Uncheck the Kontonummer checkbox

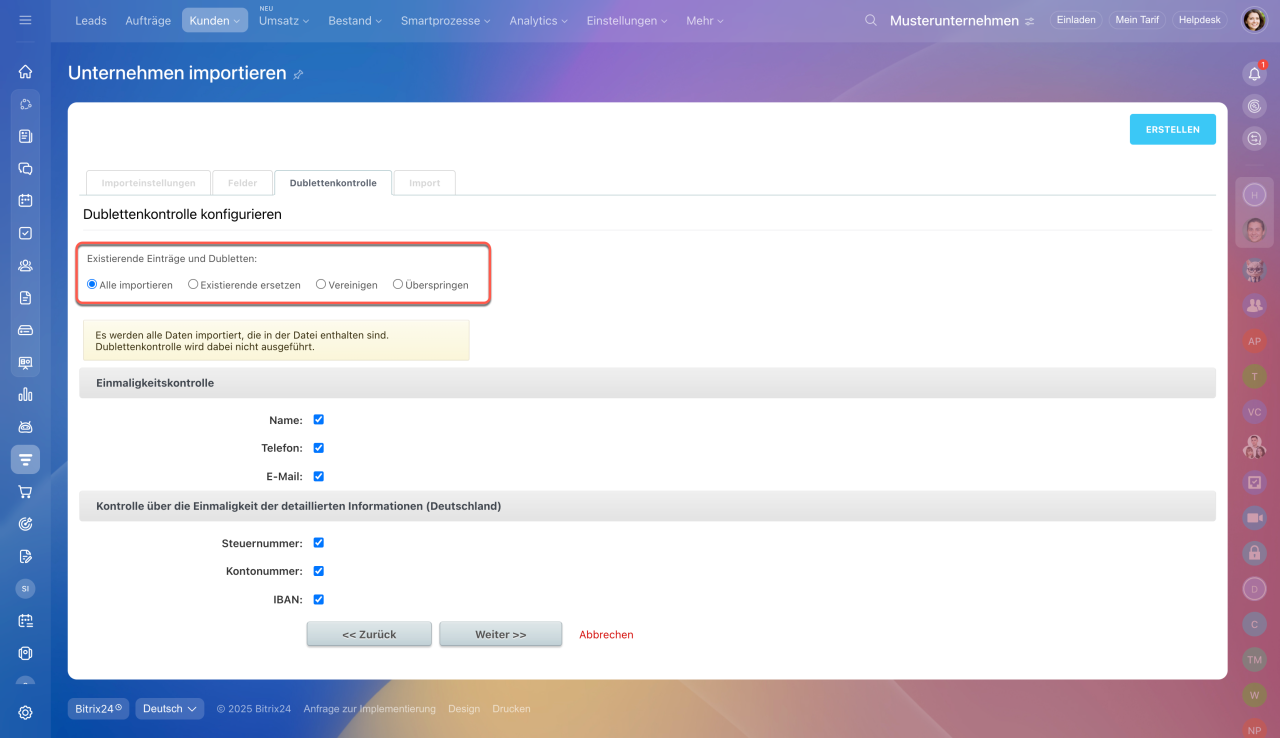319,571
